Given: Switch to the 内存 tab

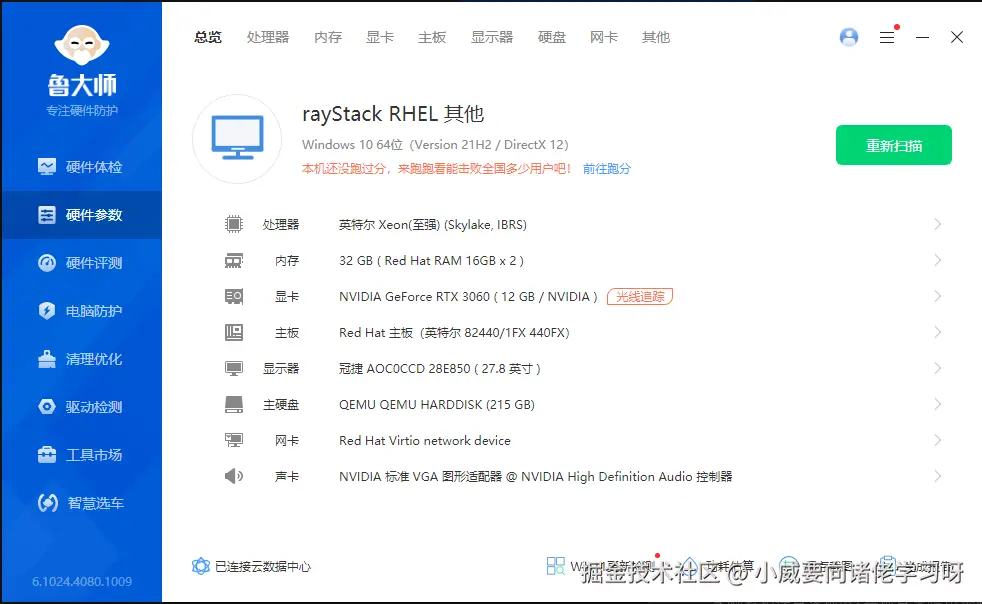Looking at the screenshot, I should point(328,38).
